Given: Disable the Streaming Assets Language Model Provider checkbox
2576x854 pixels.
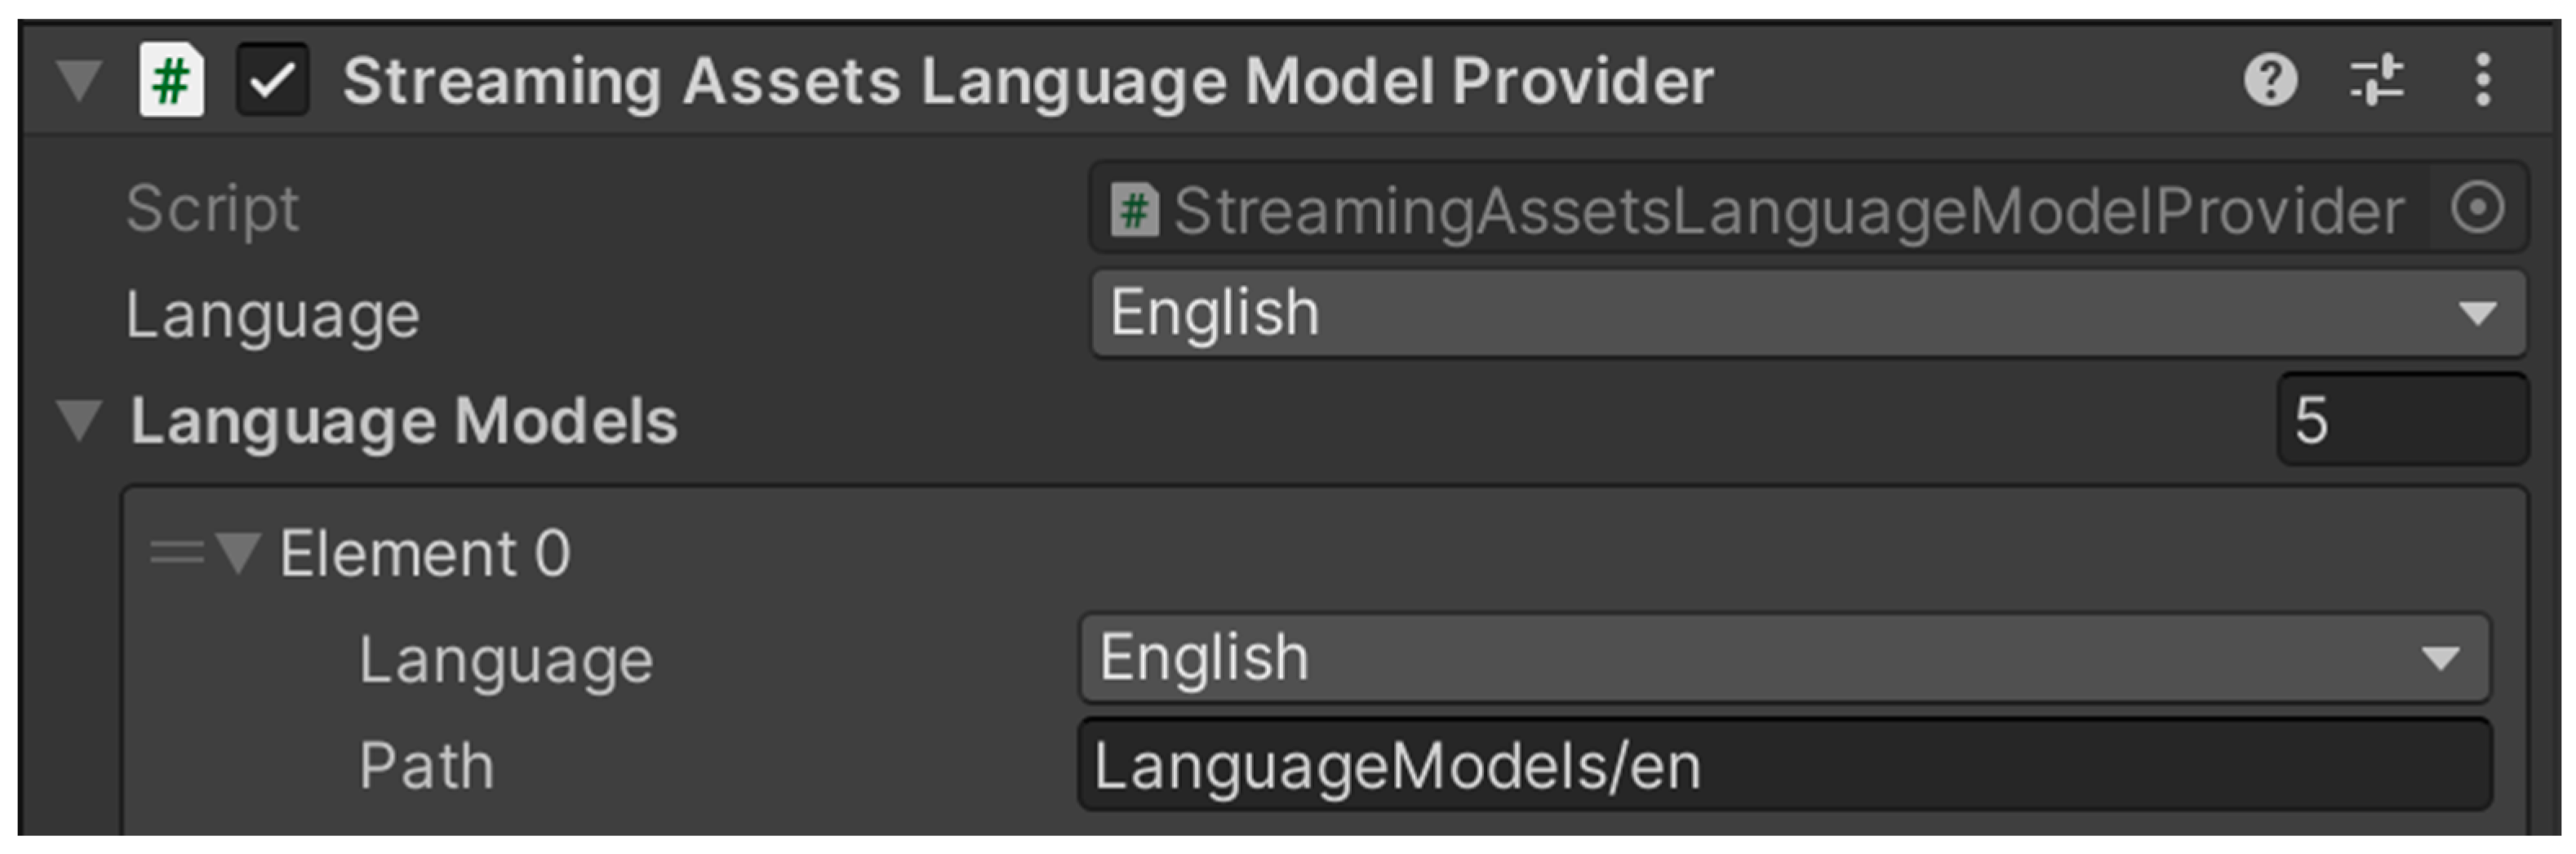Looking at the screenshot, I should click(x=272, y=80).
